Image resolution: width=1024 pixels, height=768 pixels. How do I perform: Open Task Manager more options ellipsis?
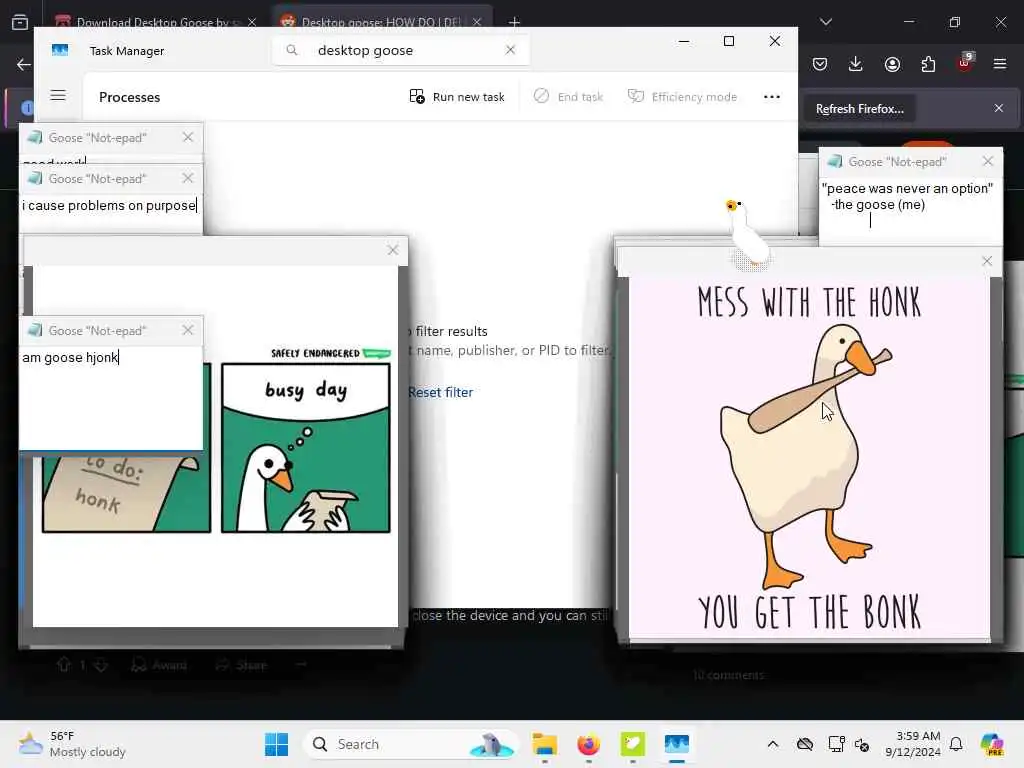click(772, 97)
